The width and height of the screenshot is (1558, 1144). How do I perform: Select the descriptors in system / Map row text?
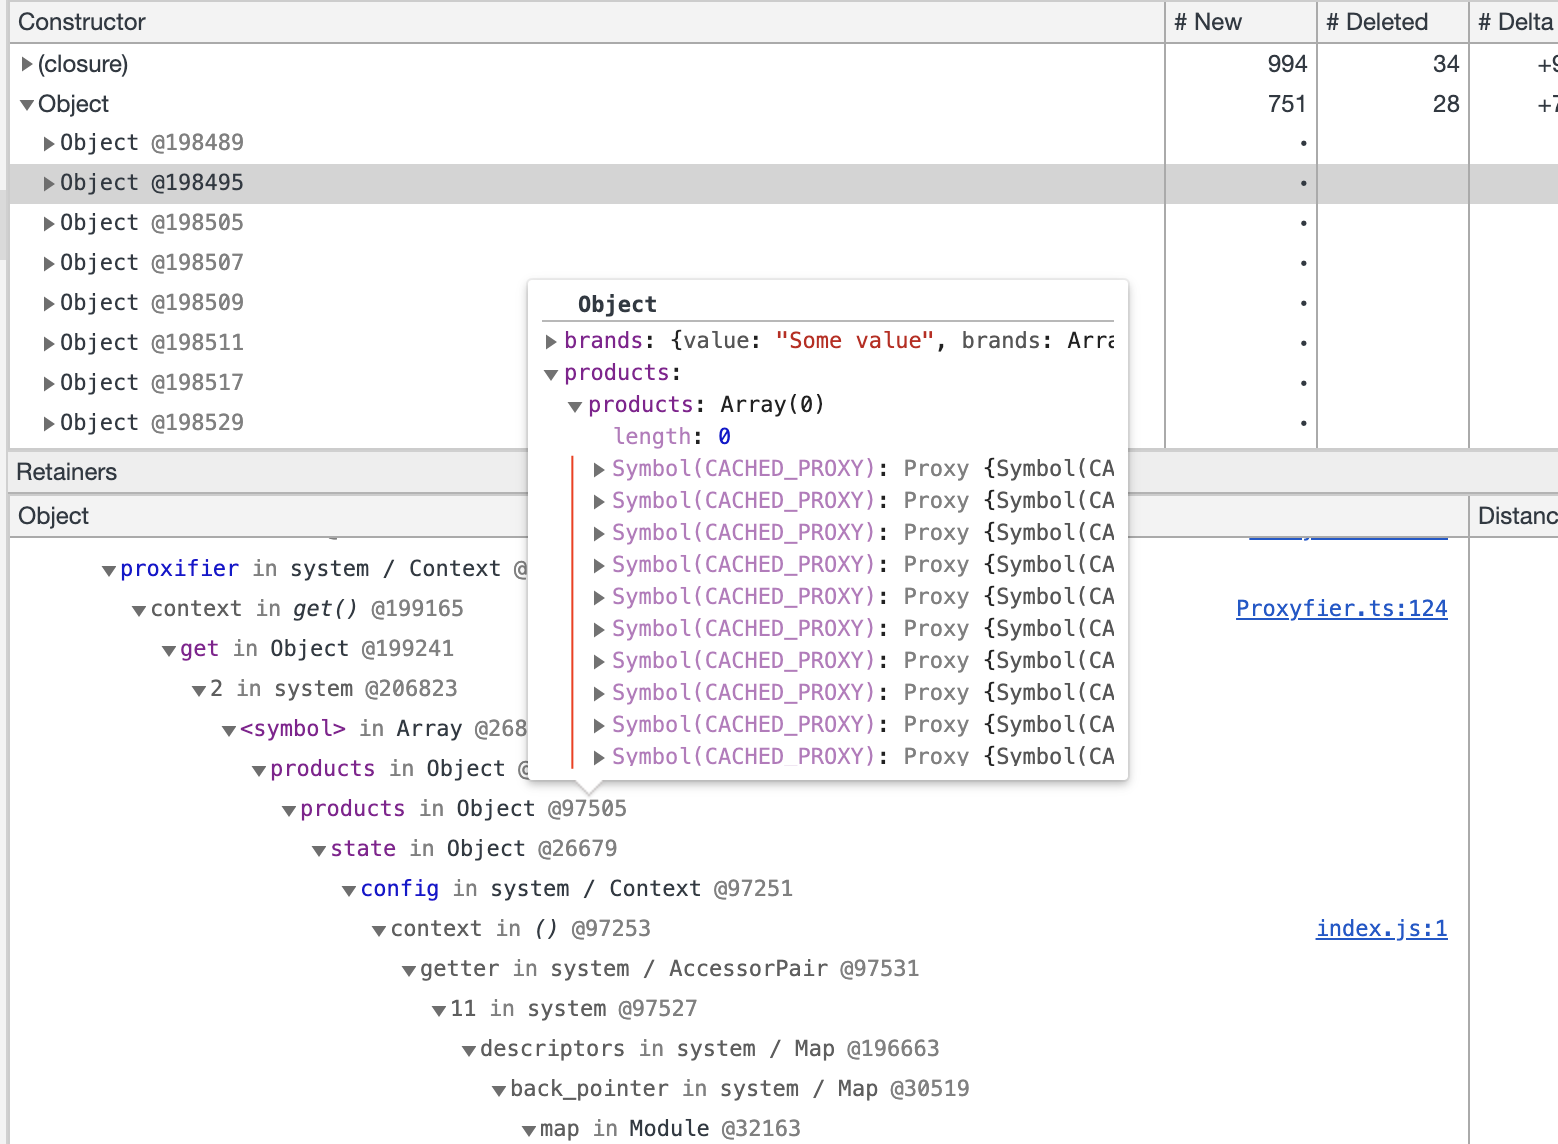pos(710,1049)
